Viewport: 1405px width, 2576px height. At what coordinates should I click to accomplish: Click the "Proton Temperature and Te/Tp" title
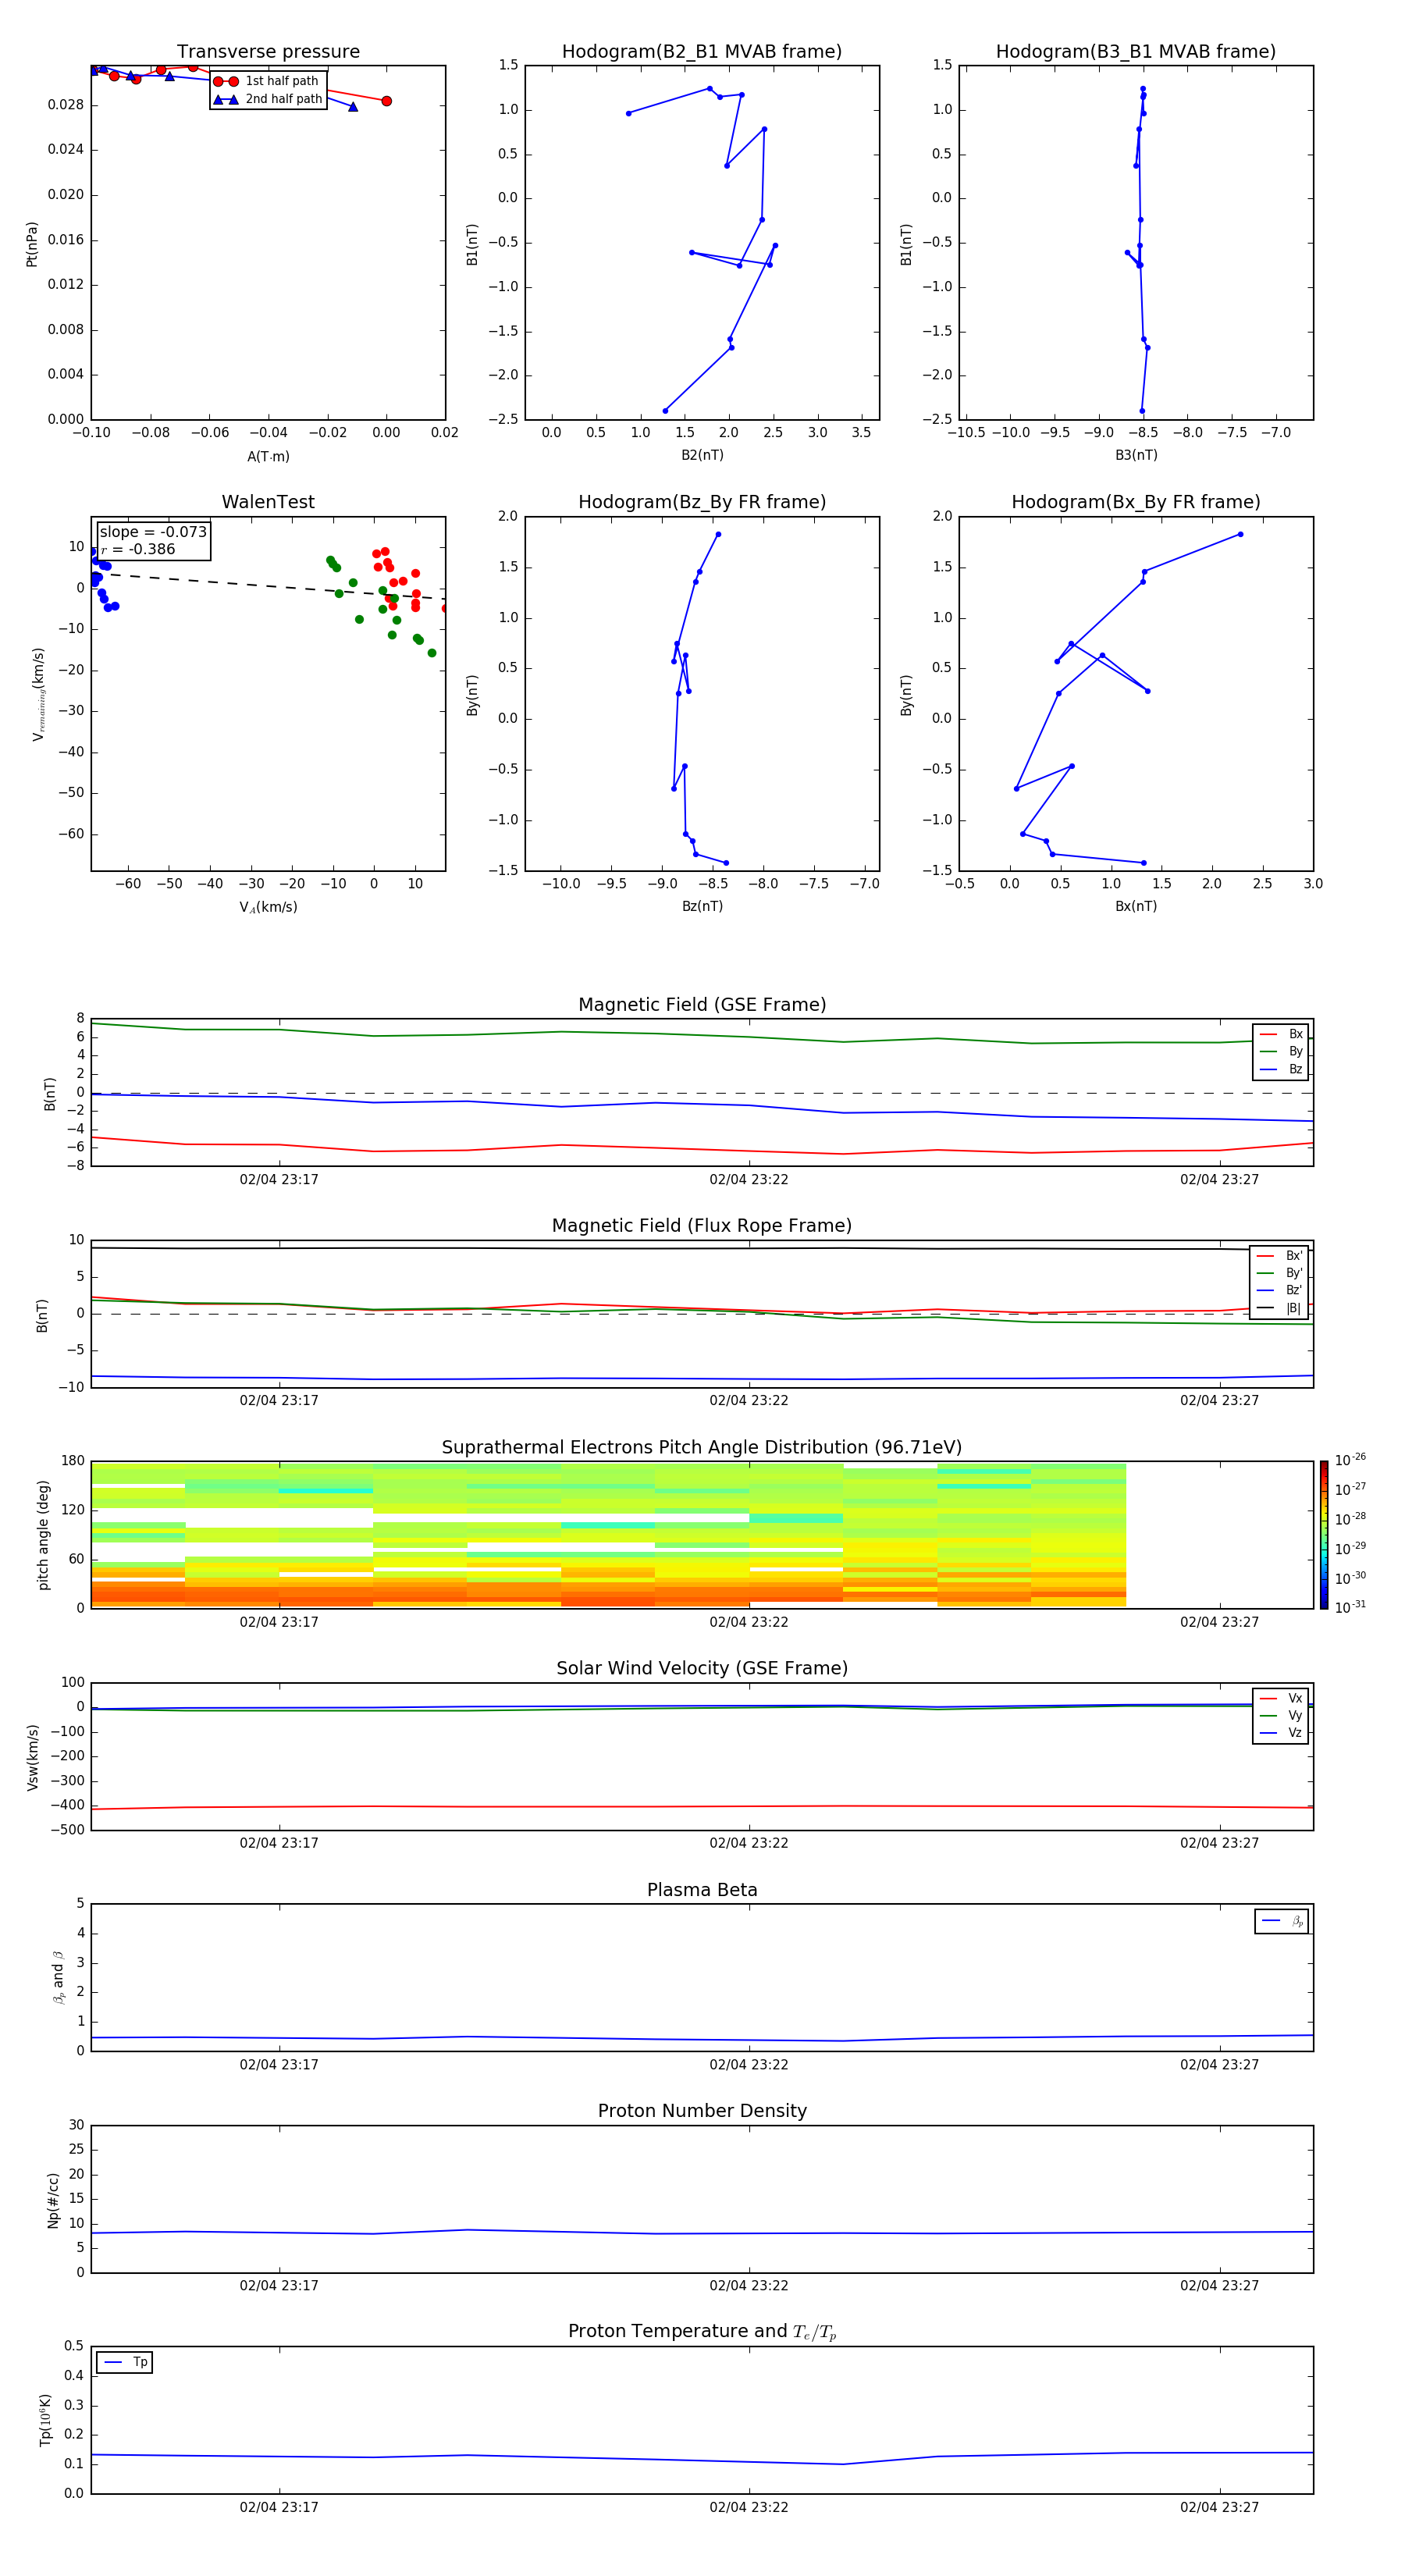pyautogui.click(x=702, y=2332)
